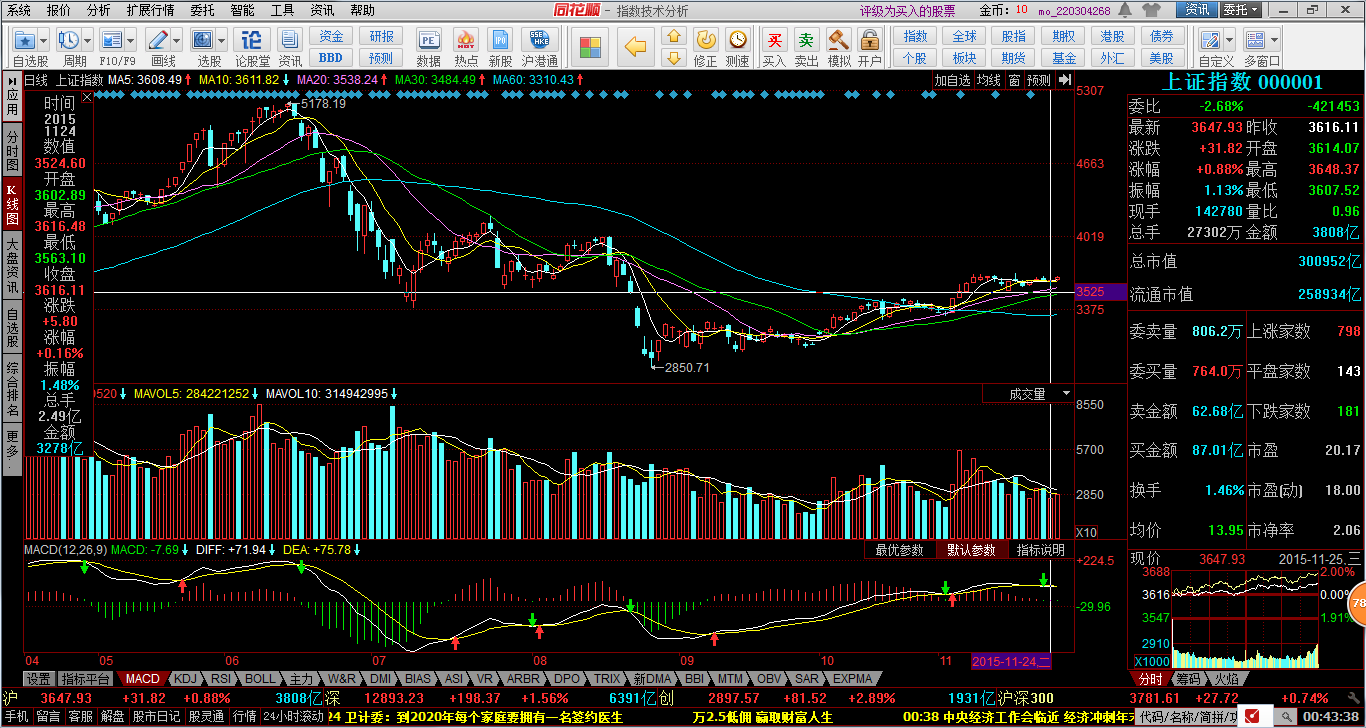Click the yellow down arrow icon

pos(674,59)
